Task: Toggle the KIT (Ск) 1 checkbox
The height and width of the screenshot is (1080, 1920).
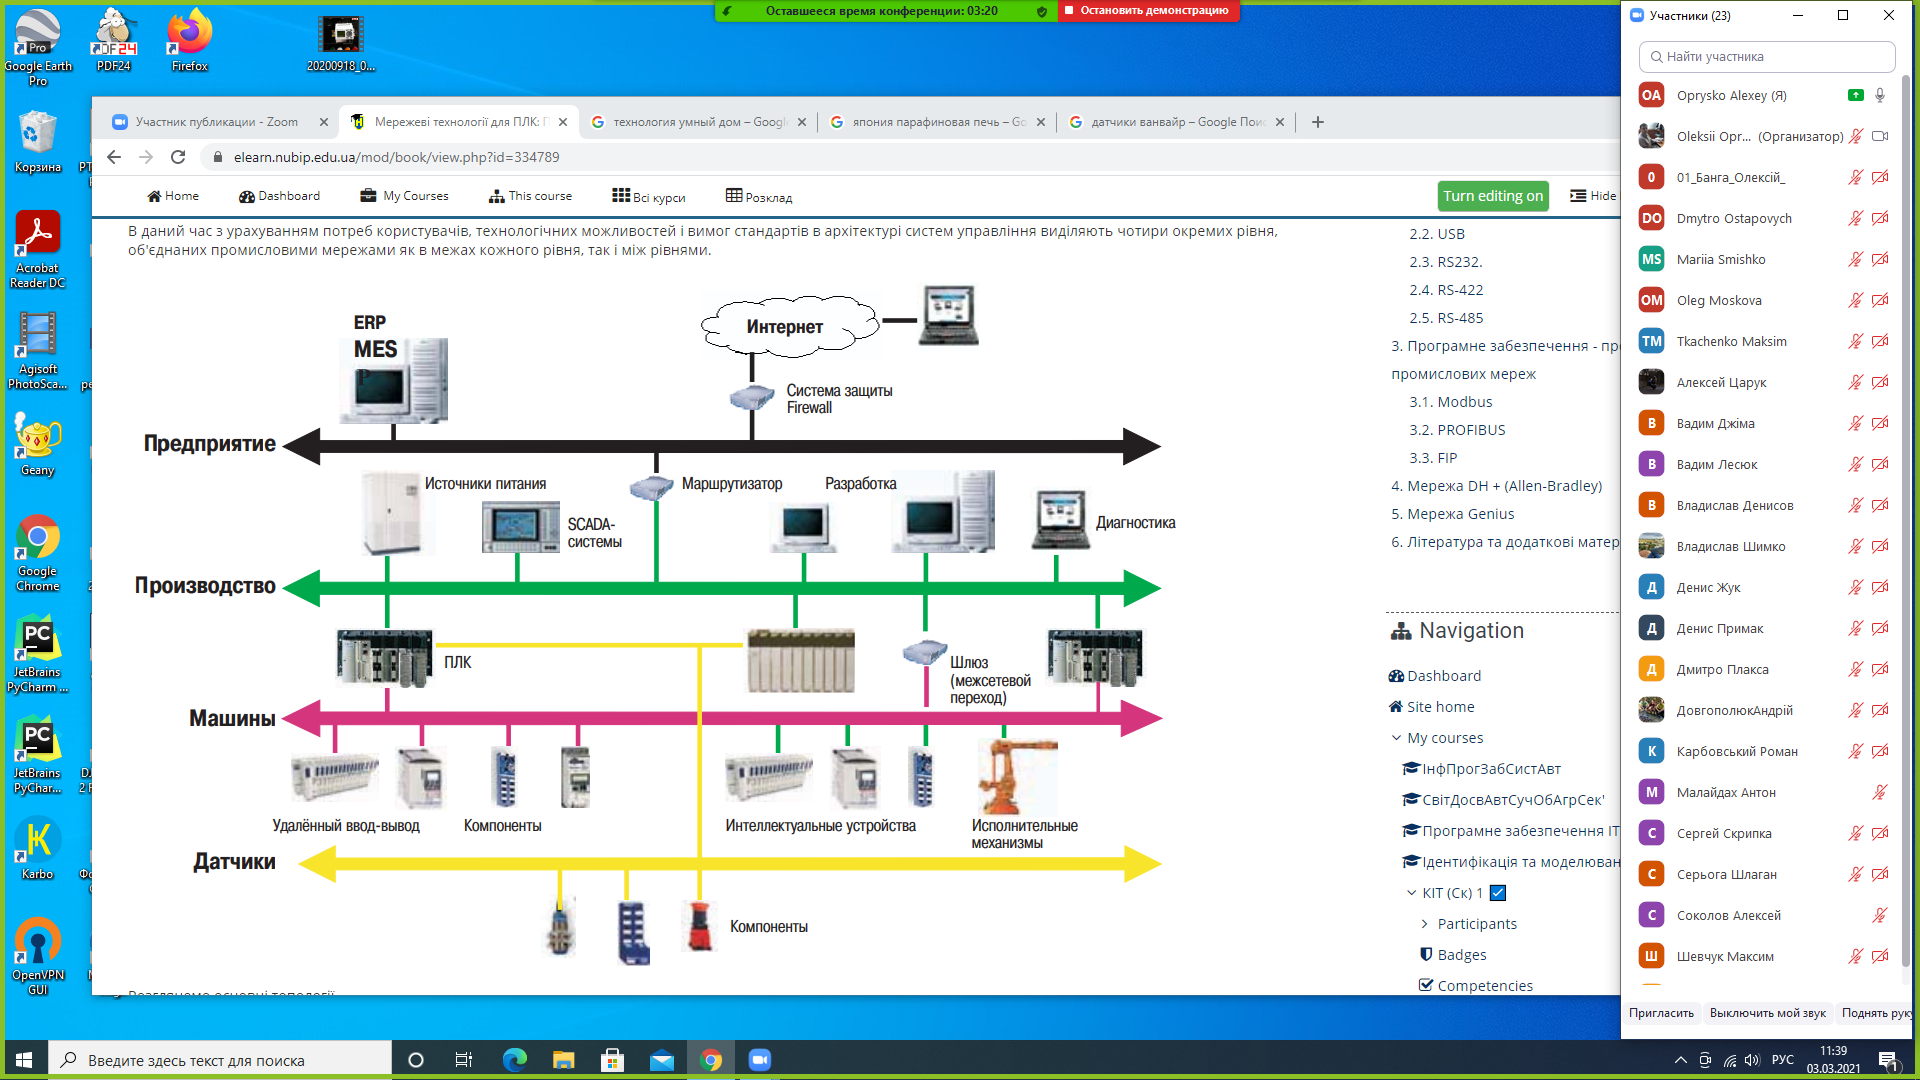Action: 1498,893
